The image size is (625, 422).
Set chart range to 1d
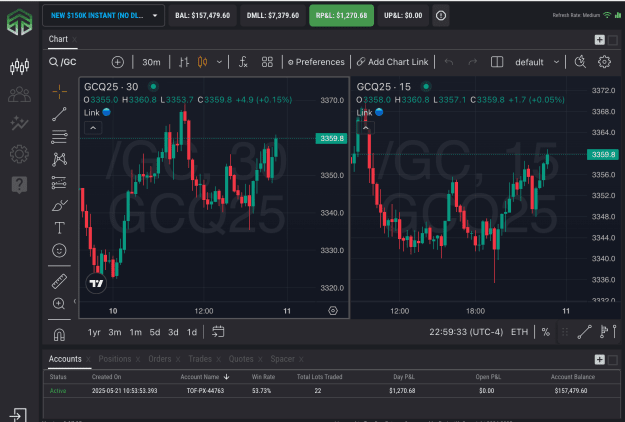click(x=192, y=332)
